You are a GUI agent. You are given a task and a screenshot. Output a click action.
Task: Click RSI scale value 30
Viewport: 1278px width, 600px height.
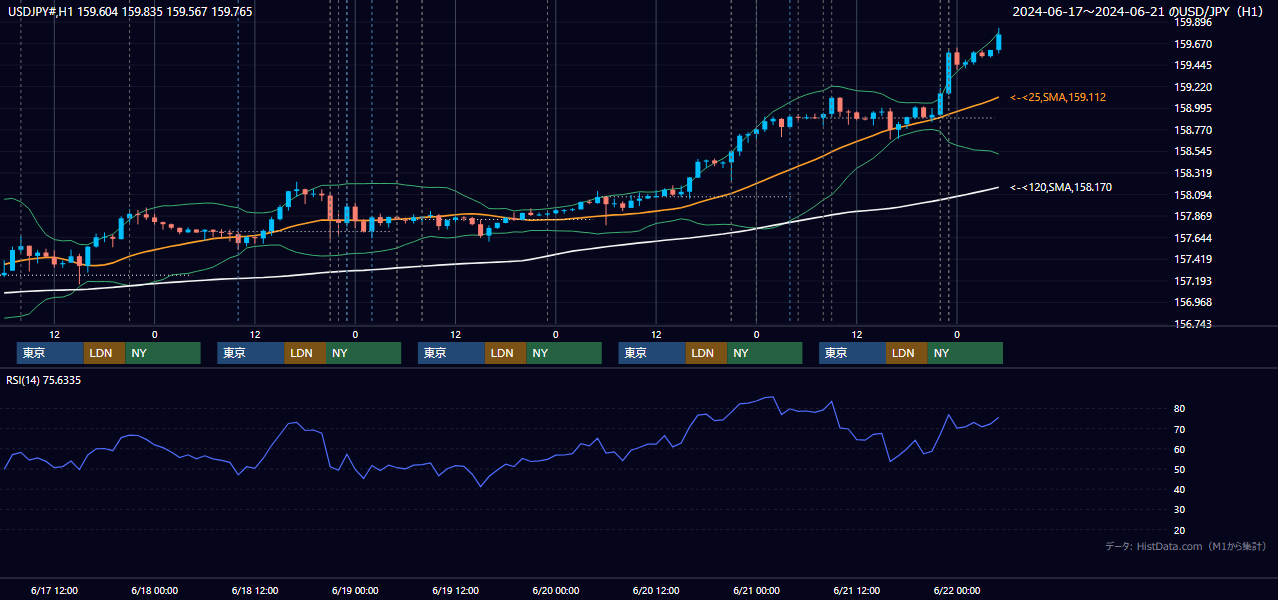coord(1180,509)
